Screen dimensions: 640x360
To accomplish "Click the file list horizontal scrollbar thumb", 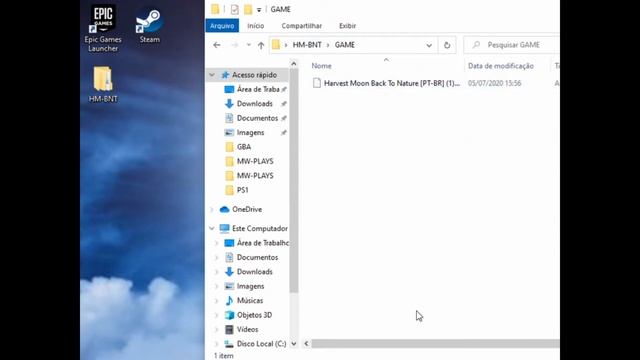I will click(436, 344).
